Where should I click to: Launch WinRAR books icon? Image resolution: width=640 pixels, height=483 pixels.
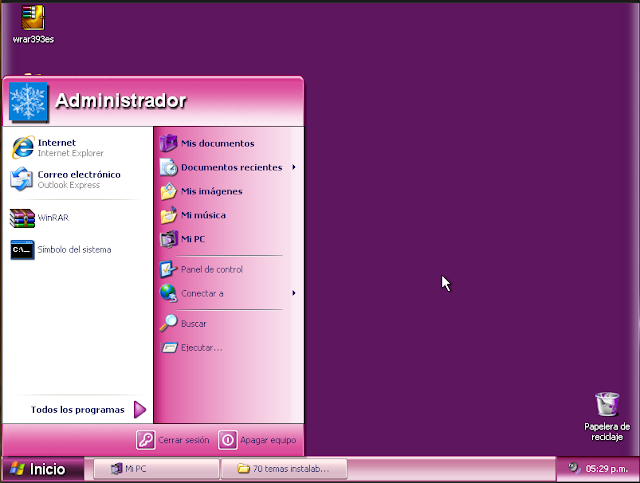(22, 218)
